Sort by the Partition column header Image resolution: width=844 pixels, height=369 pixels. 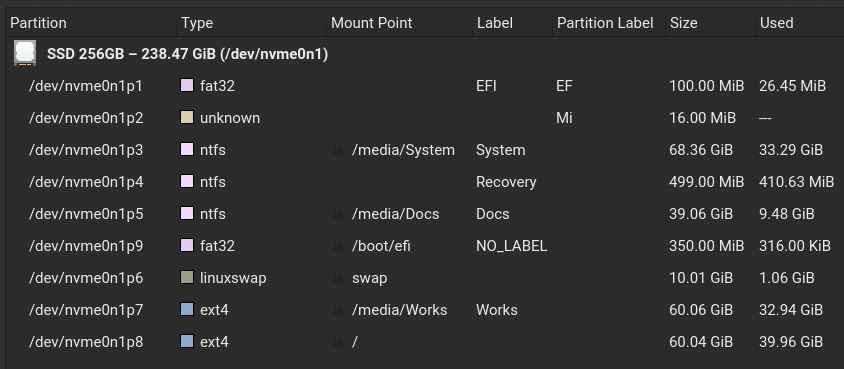coord(92,23)
